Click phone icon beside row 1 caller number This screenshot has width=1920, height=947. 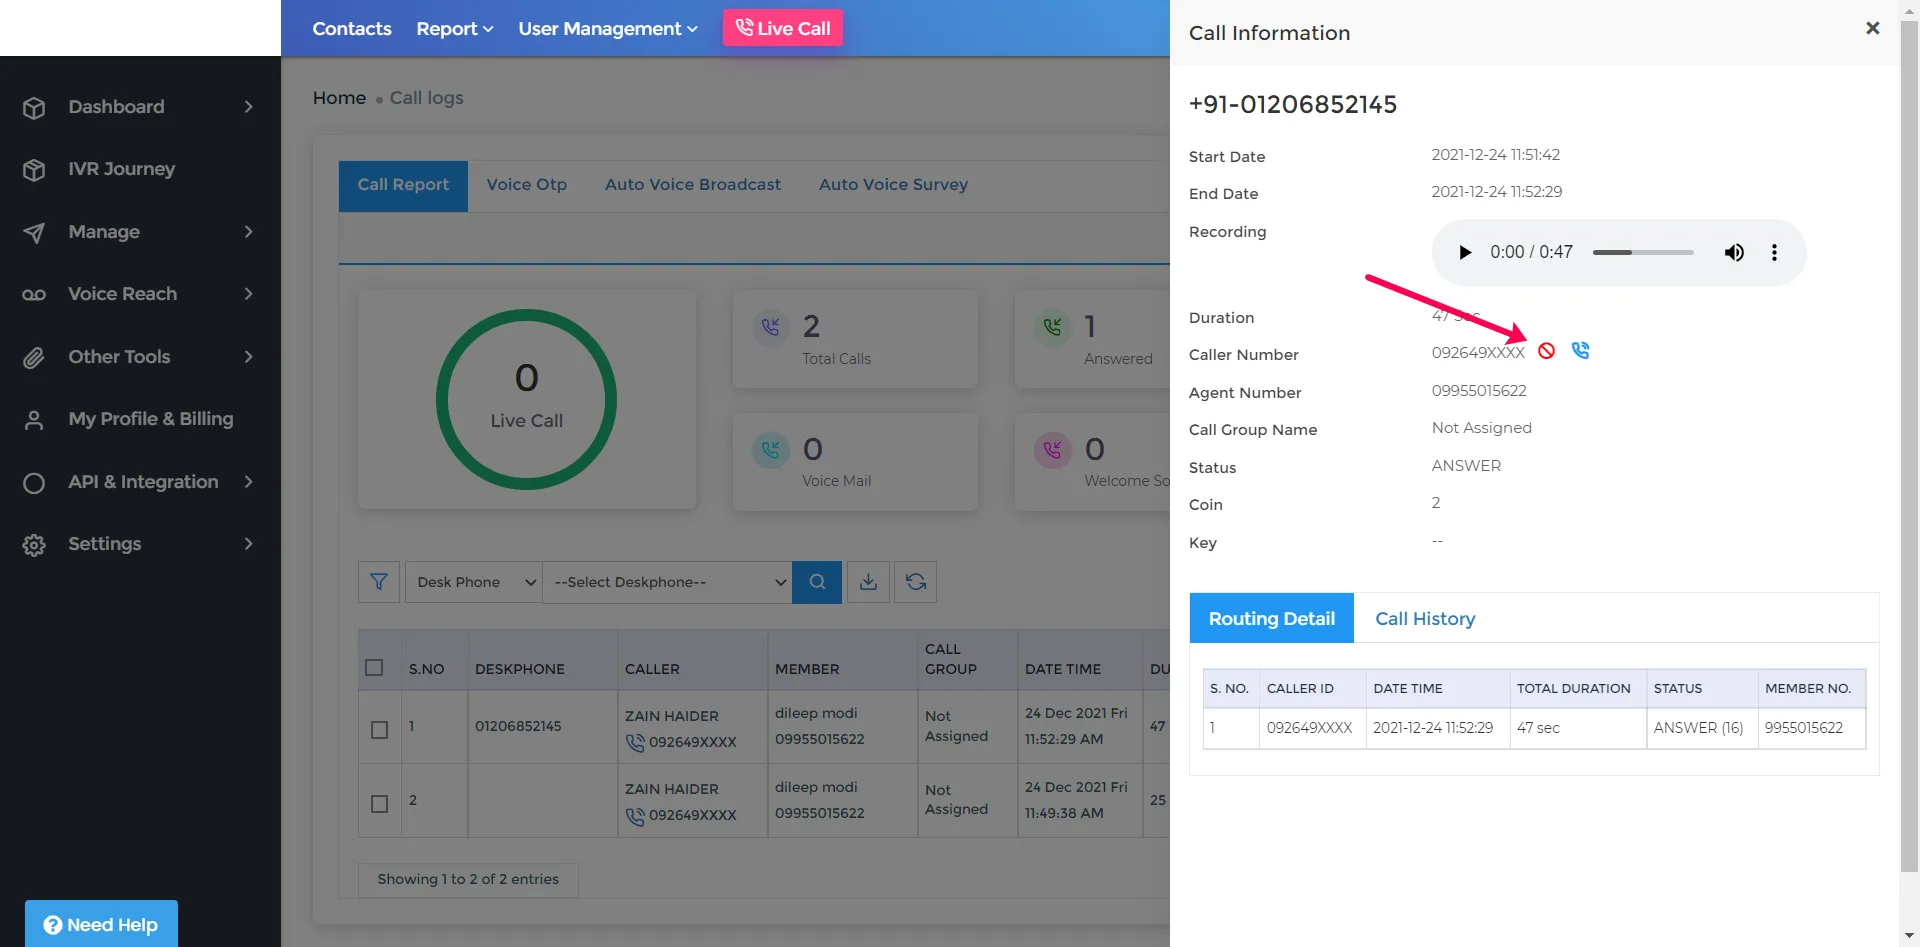tap(635, 743)
